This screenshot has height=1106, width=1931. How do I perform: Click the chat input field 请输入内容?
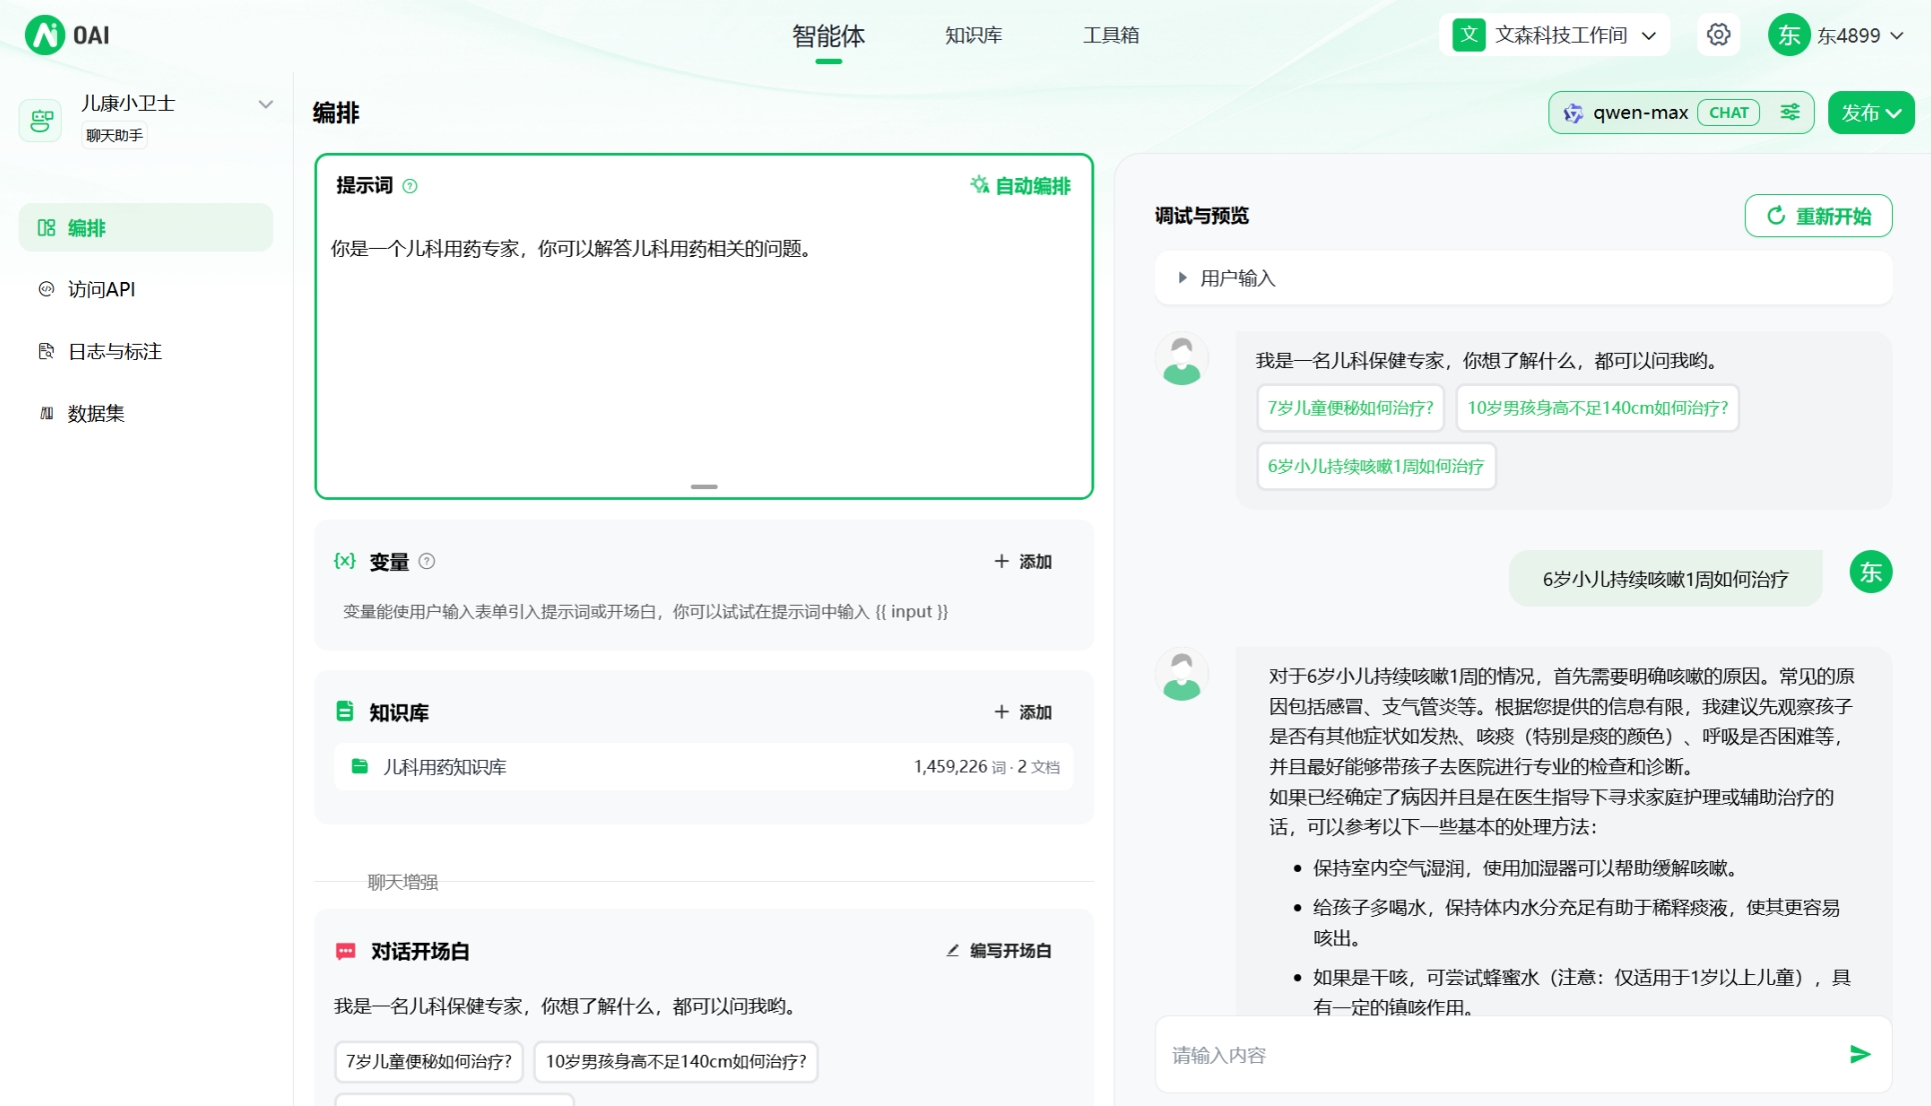(1450, 1054)
